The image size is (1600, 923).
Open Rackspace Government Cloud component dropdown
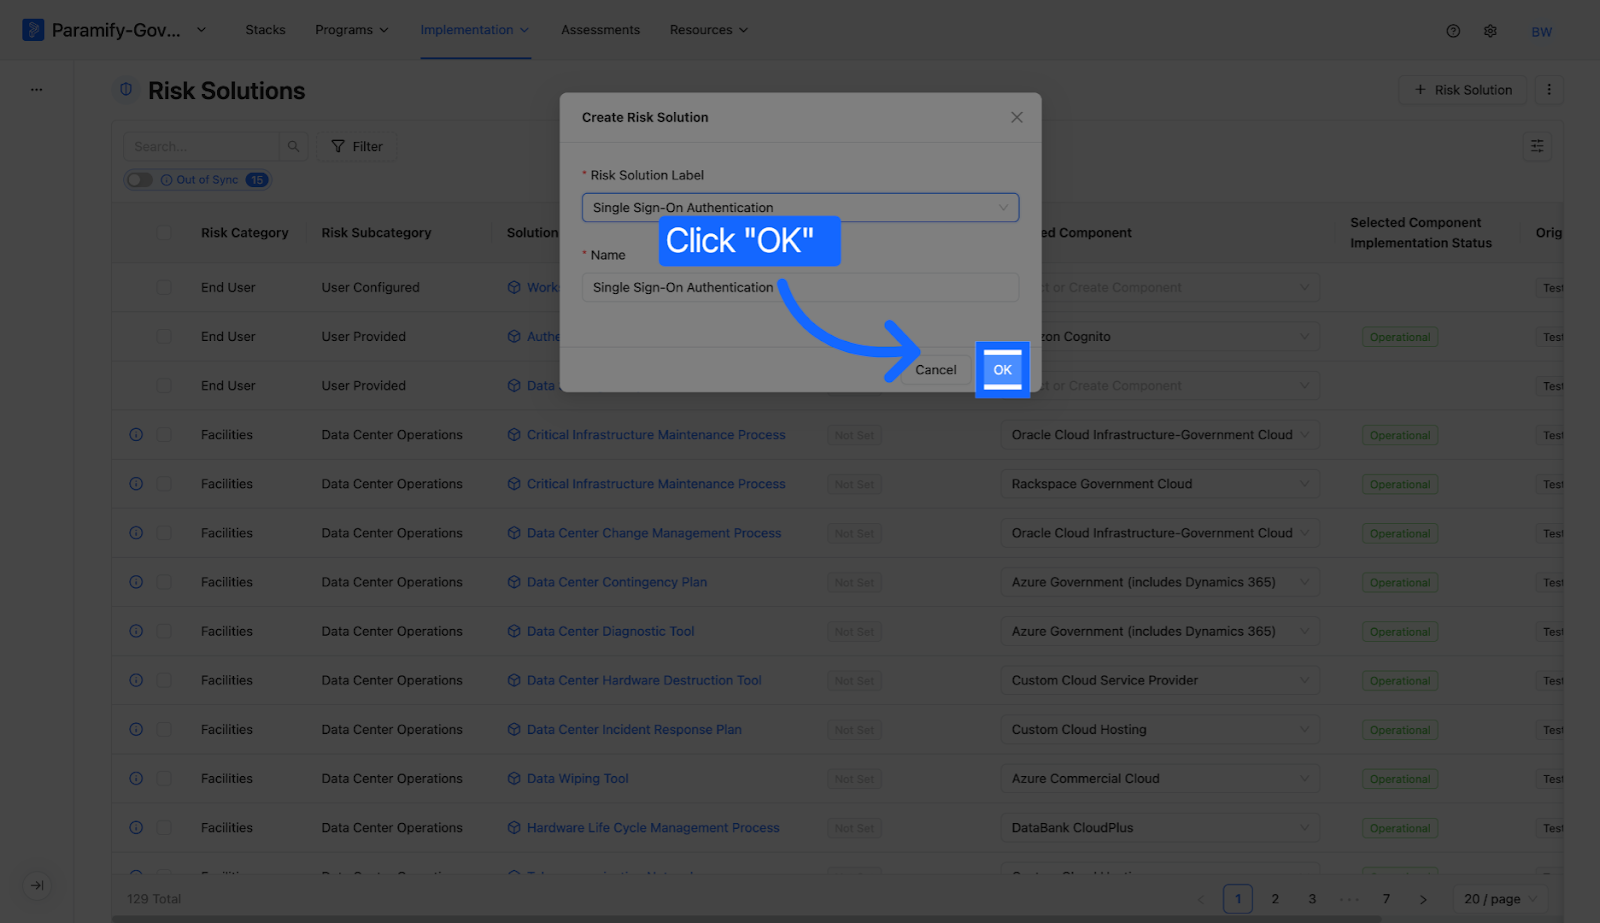(1160, 484)
